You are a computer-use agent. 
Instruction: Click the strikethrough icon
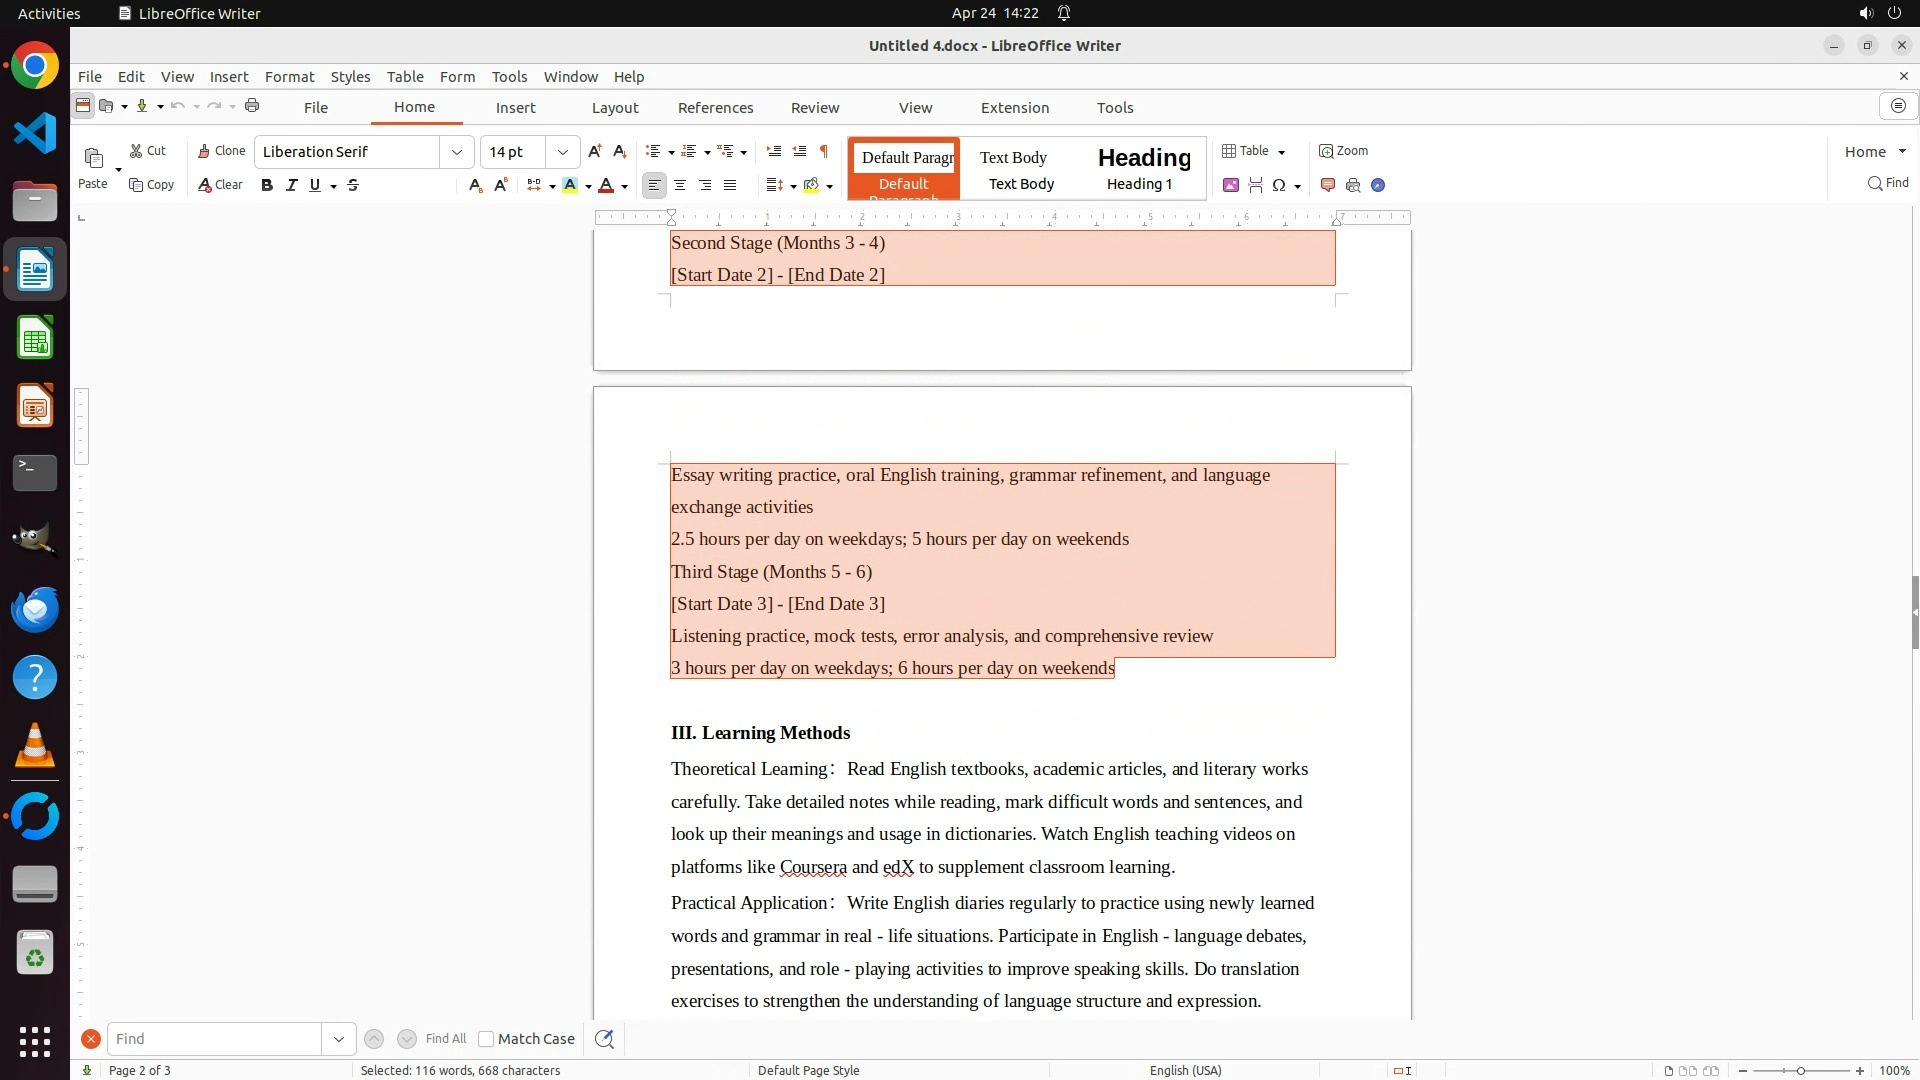(353, 185)
